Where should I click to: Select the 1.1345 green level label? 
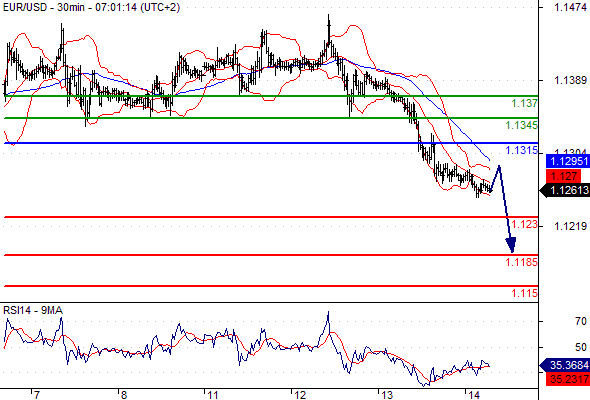[521, 125]
